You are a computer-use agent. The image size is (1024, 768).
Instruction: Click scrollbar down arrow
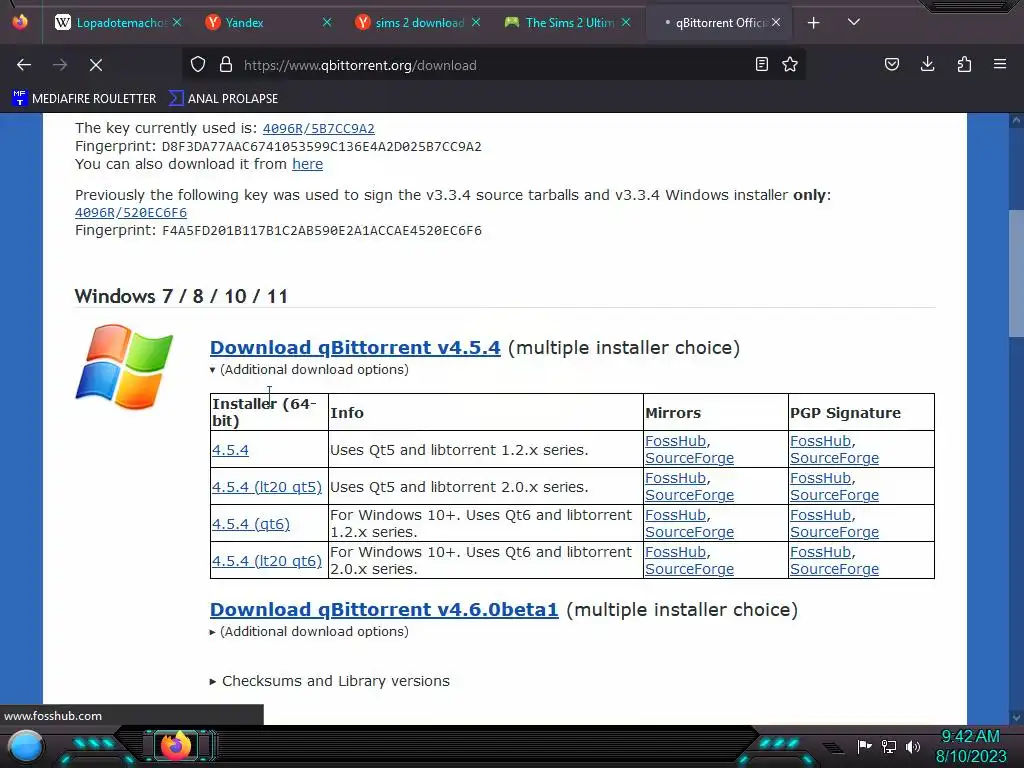[1016, 717]
